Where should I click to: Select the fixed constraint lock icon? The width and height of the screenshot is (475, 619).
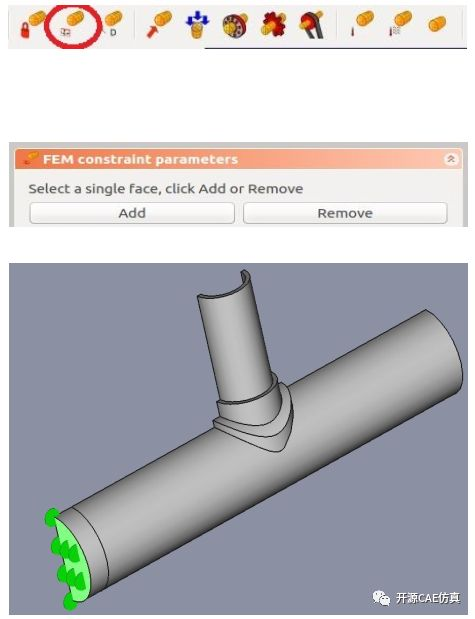[x=32, y=24]
